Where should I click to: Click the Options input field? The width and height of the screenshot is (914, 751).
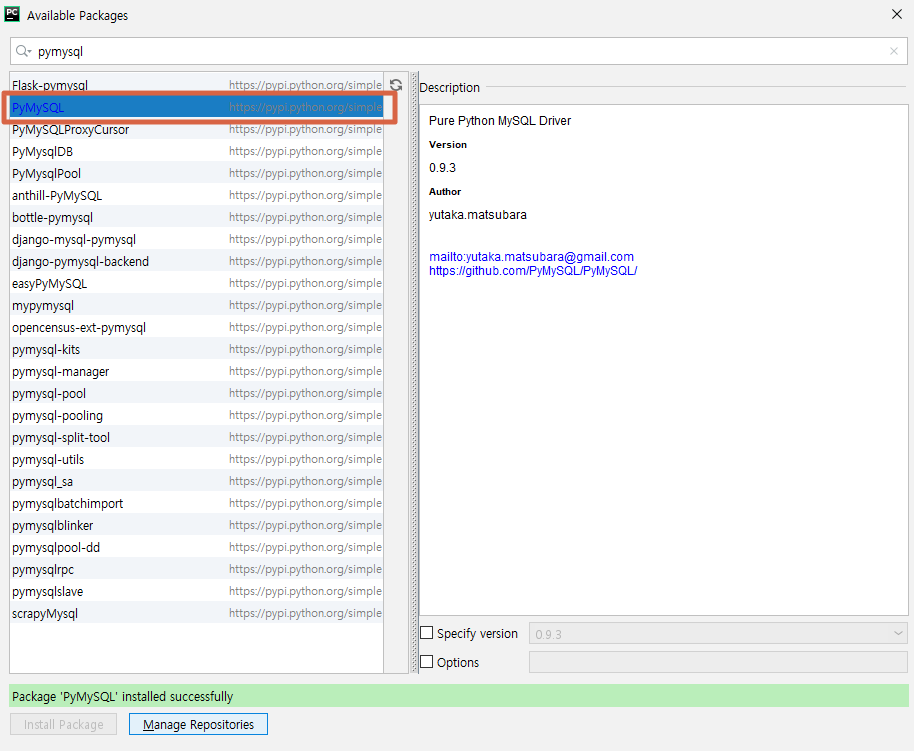click(718, 662)
